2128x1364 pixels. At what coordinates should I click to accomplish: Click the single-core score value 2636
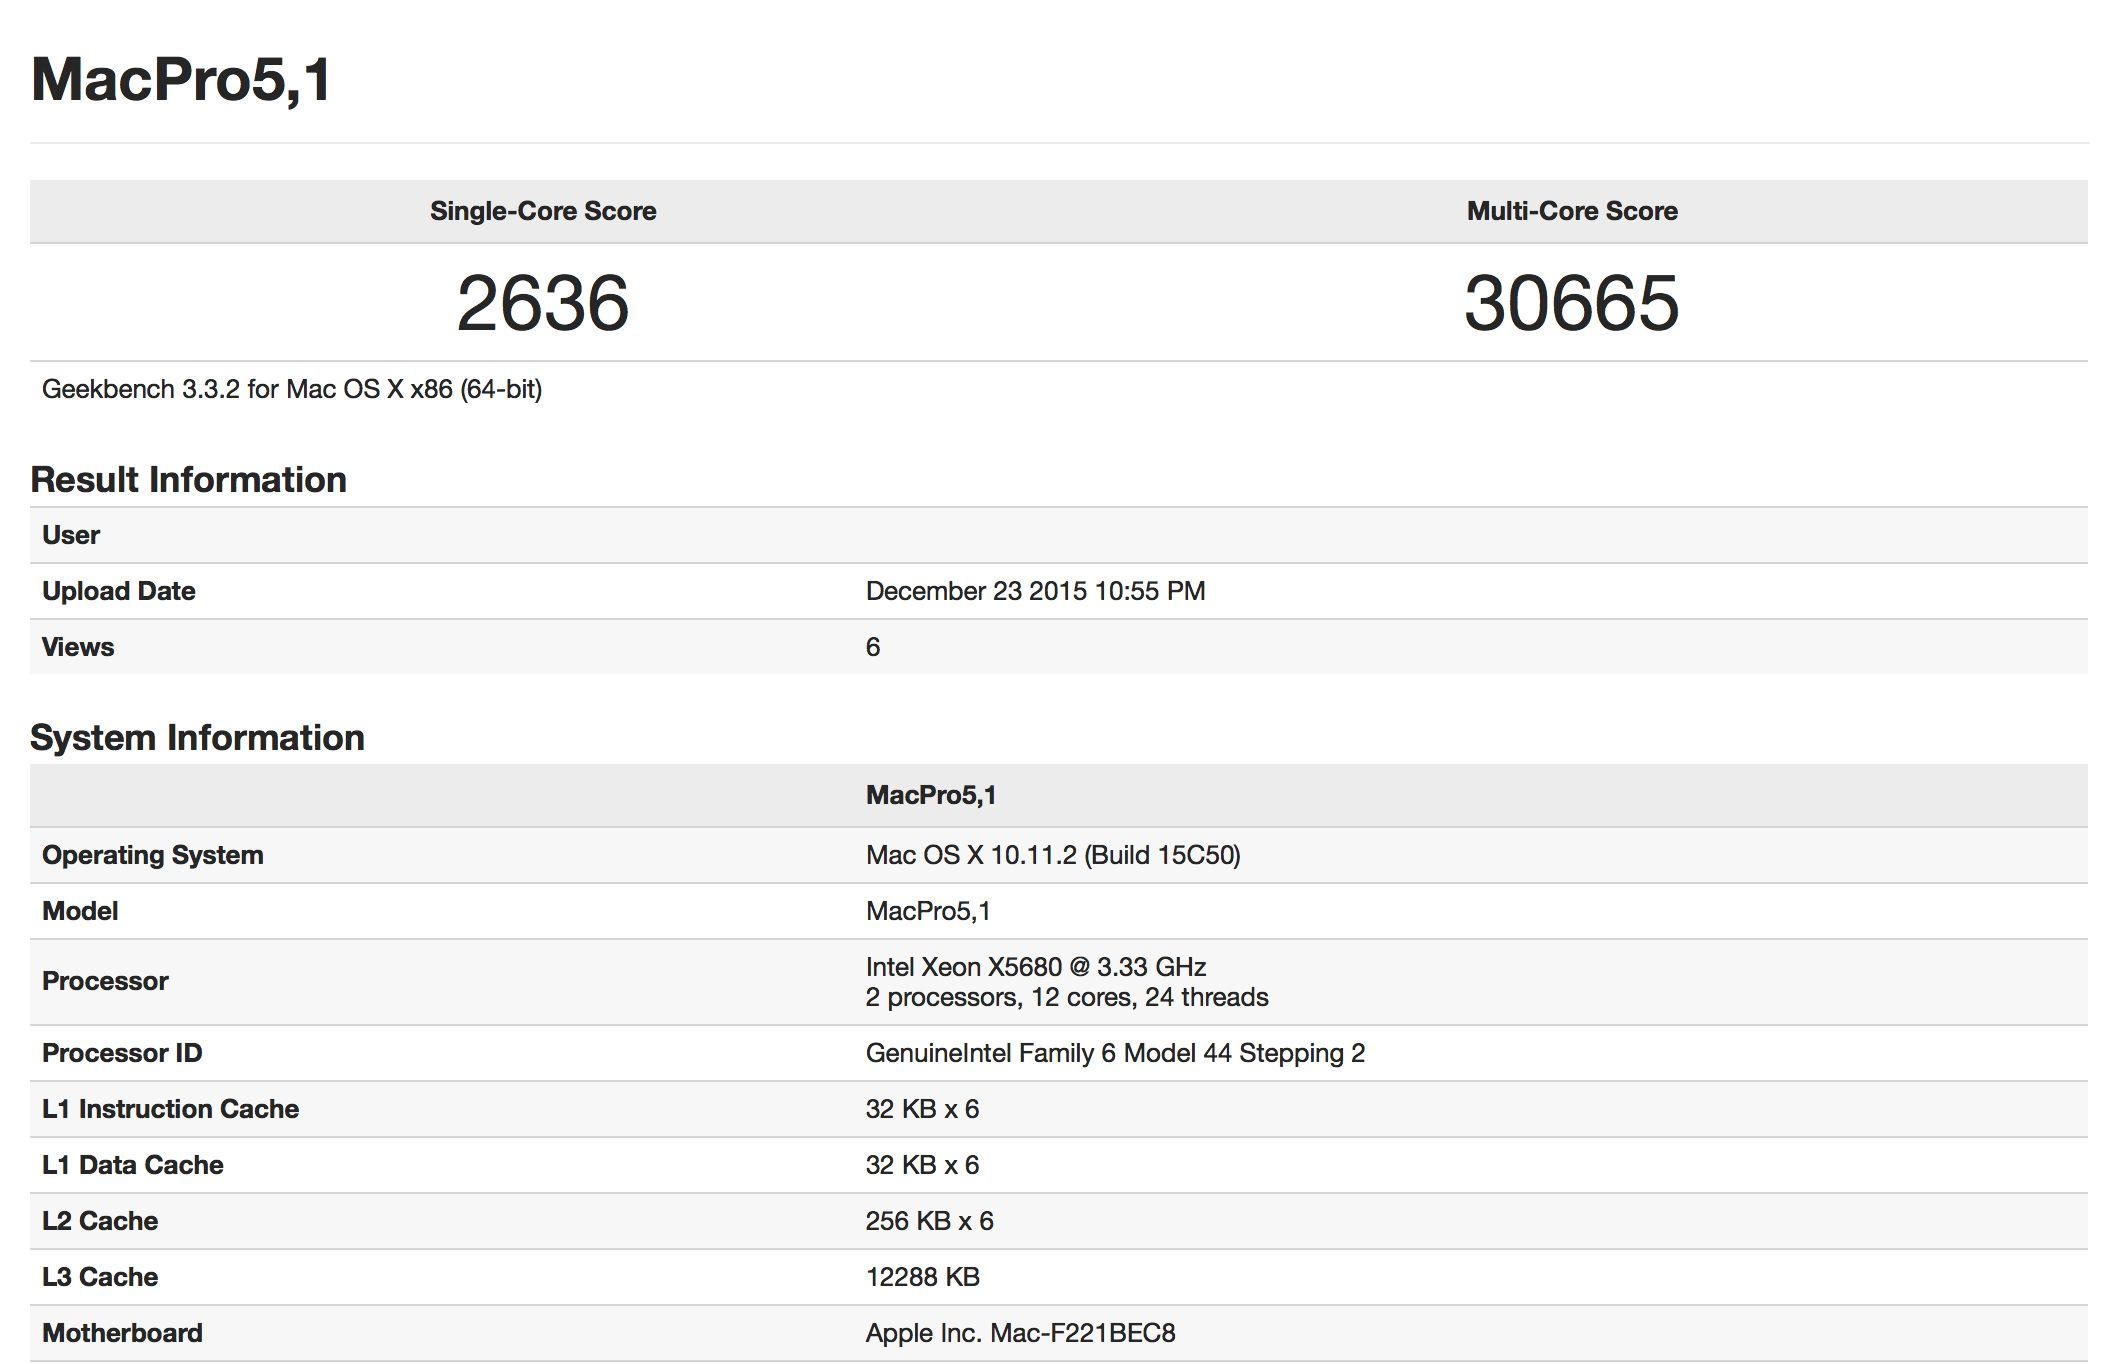pos(543,303)
